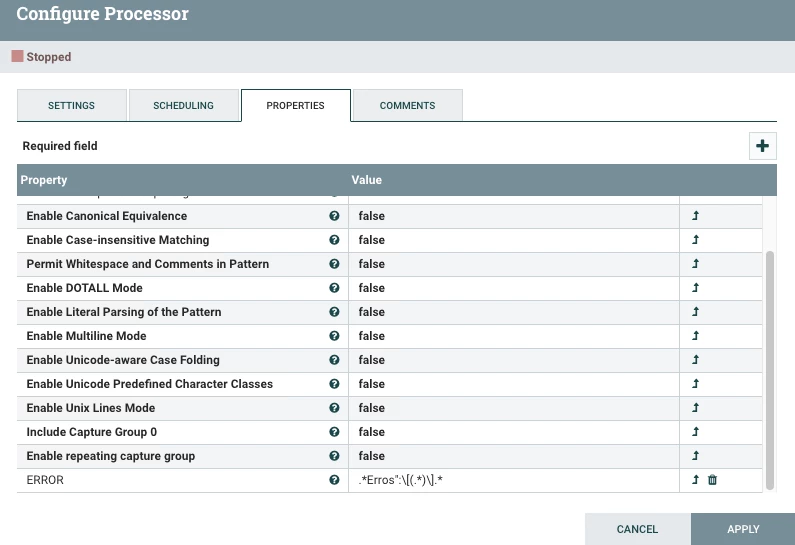Cancel the processor configuration
Viewport: 795px width, 545px height.
637,529
